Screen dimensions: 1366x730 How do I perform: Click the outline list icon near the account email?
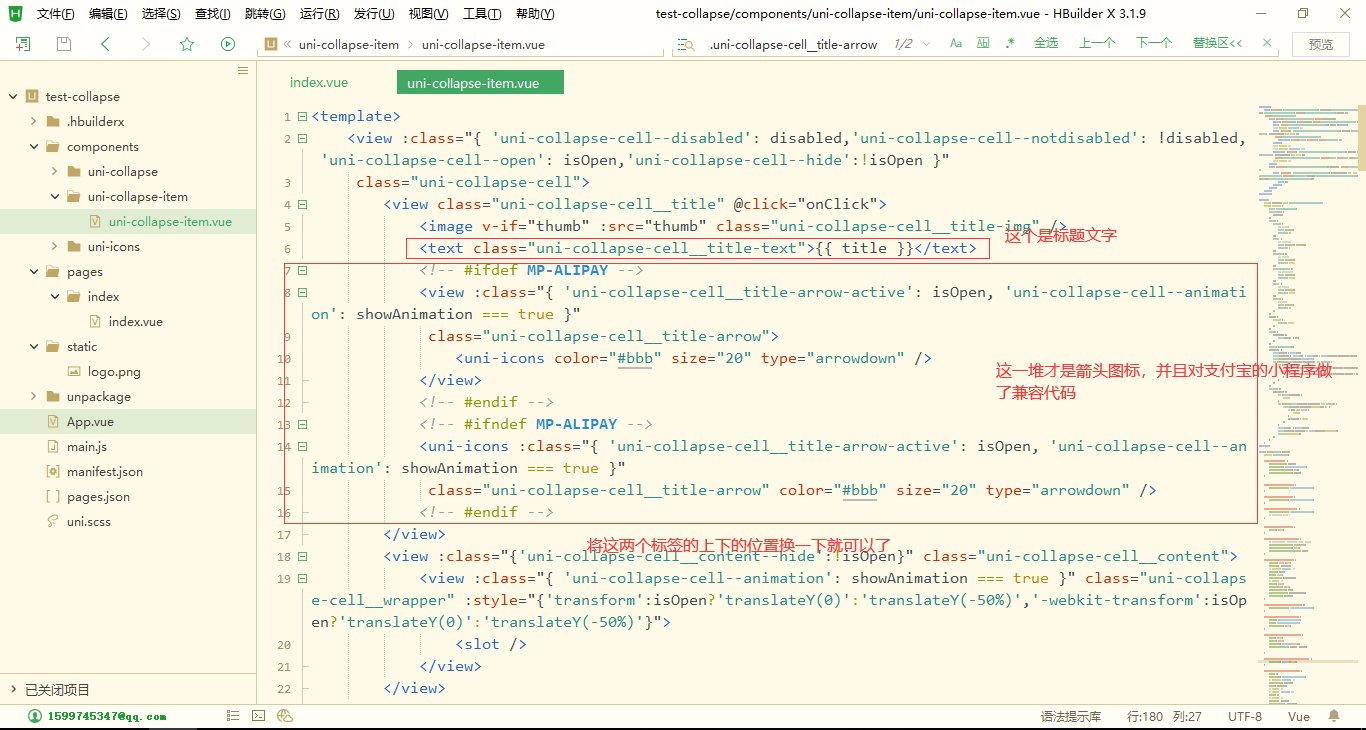(233, 716)
